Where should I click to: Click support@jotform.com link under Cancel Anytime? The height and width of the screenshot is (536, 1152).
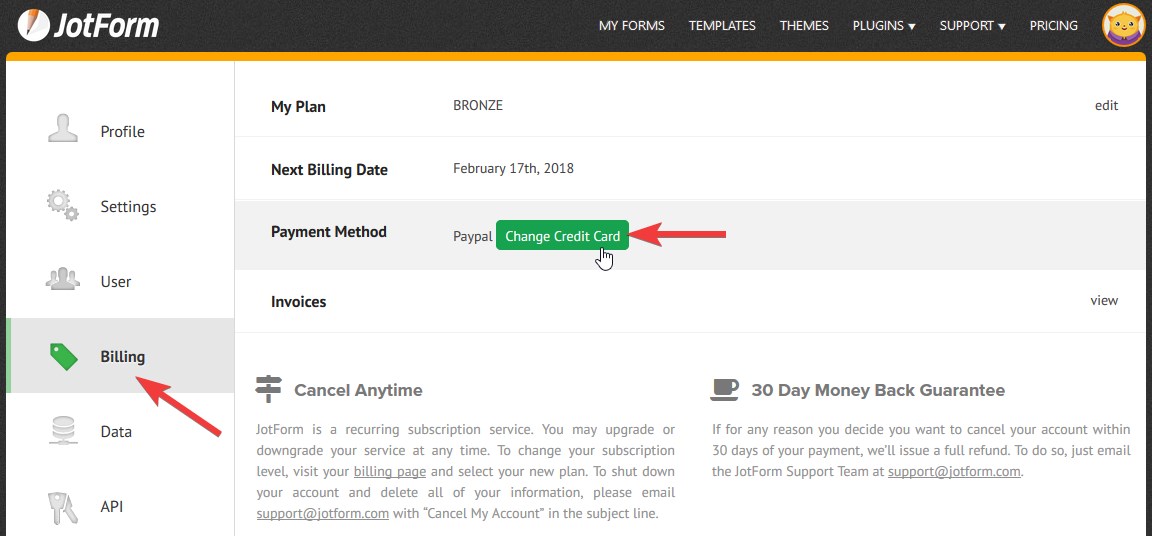point(322,513)
